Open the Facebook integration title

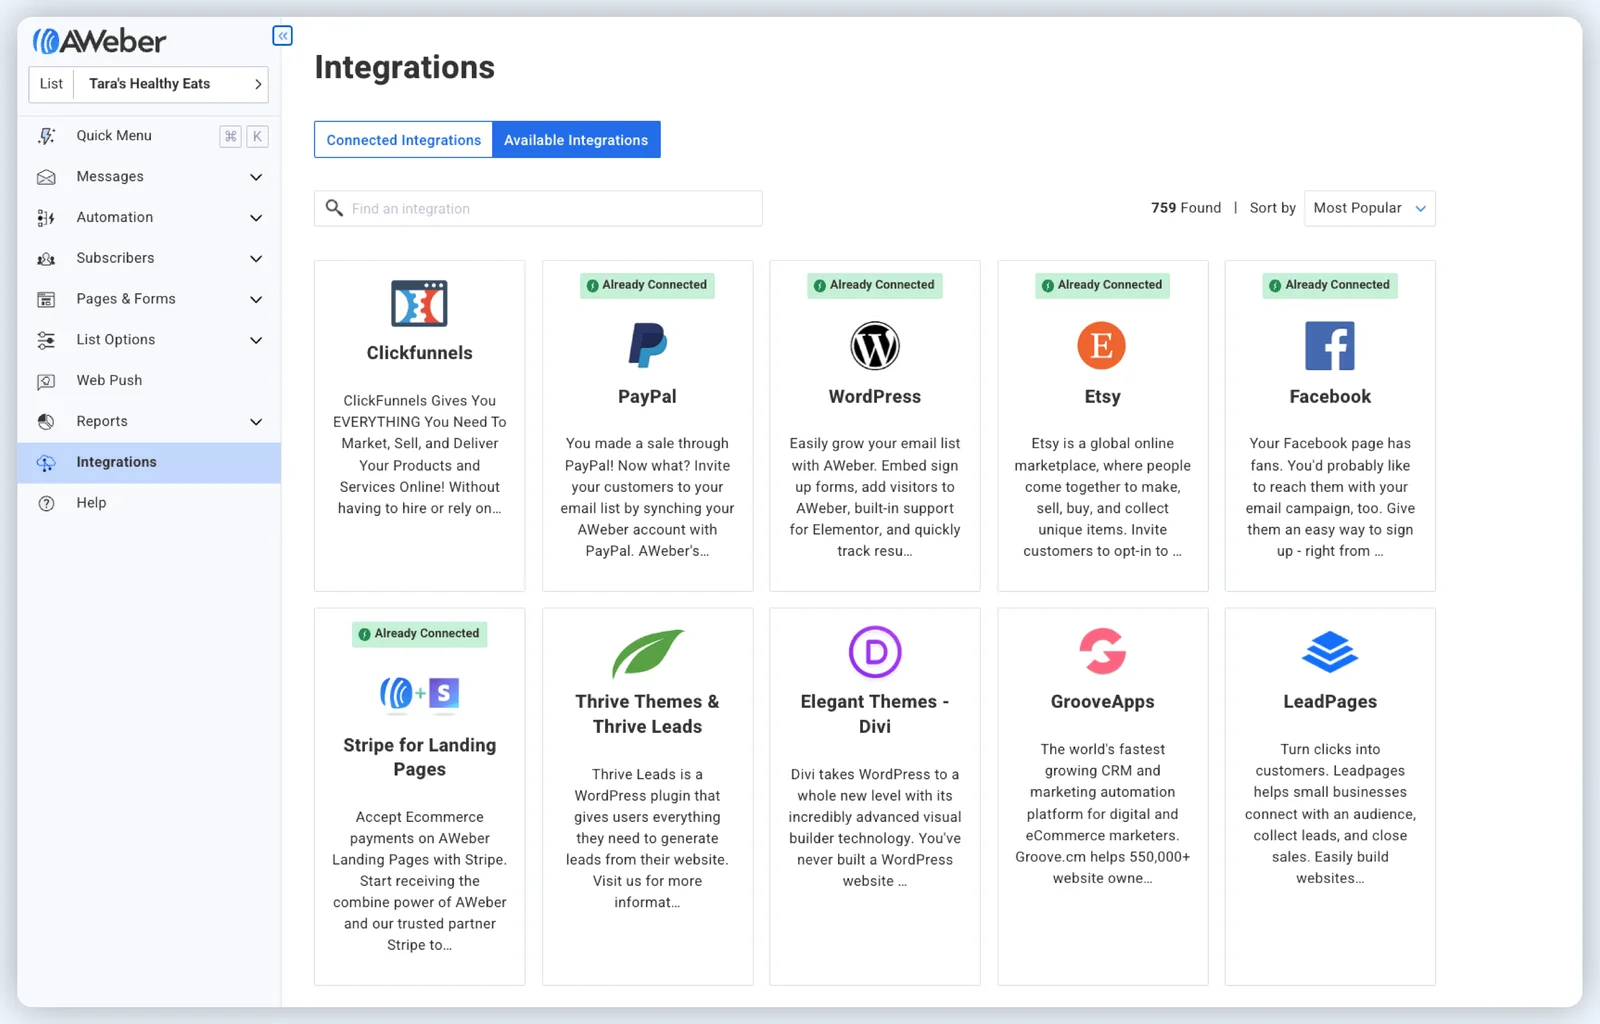(x=1330, y=397)
